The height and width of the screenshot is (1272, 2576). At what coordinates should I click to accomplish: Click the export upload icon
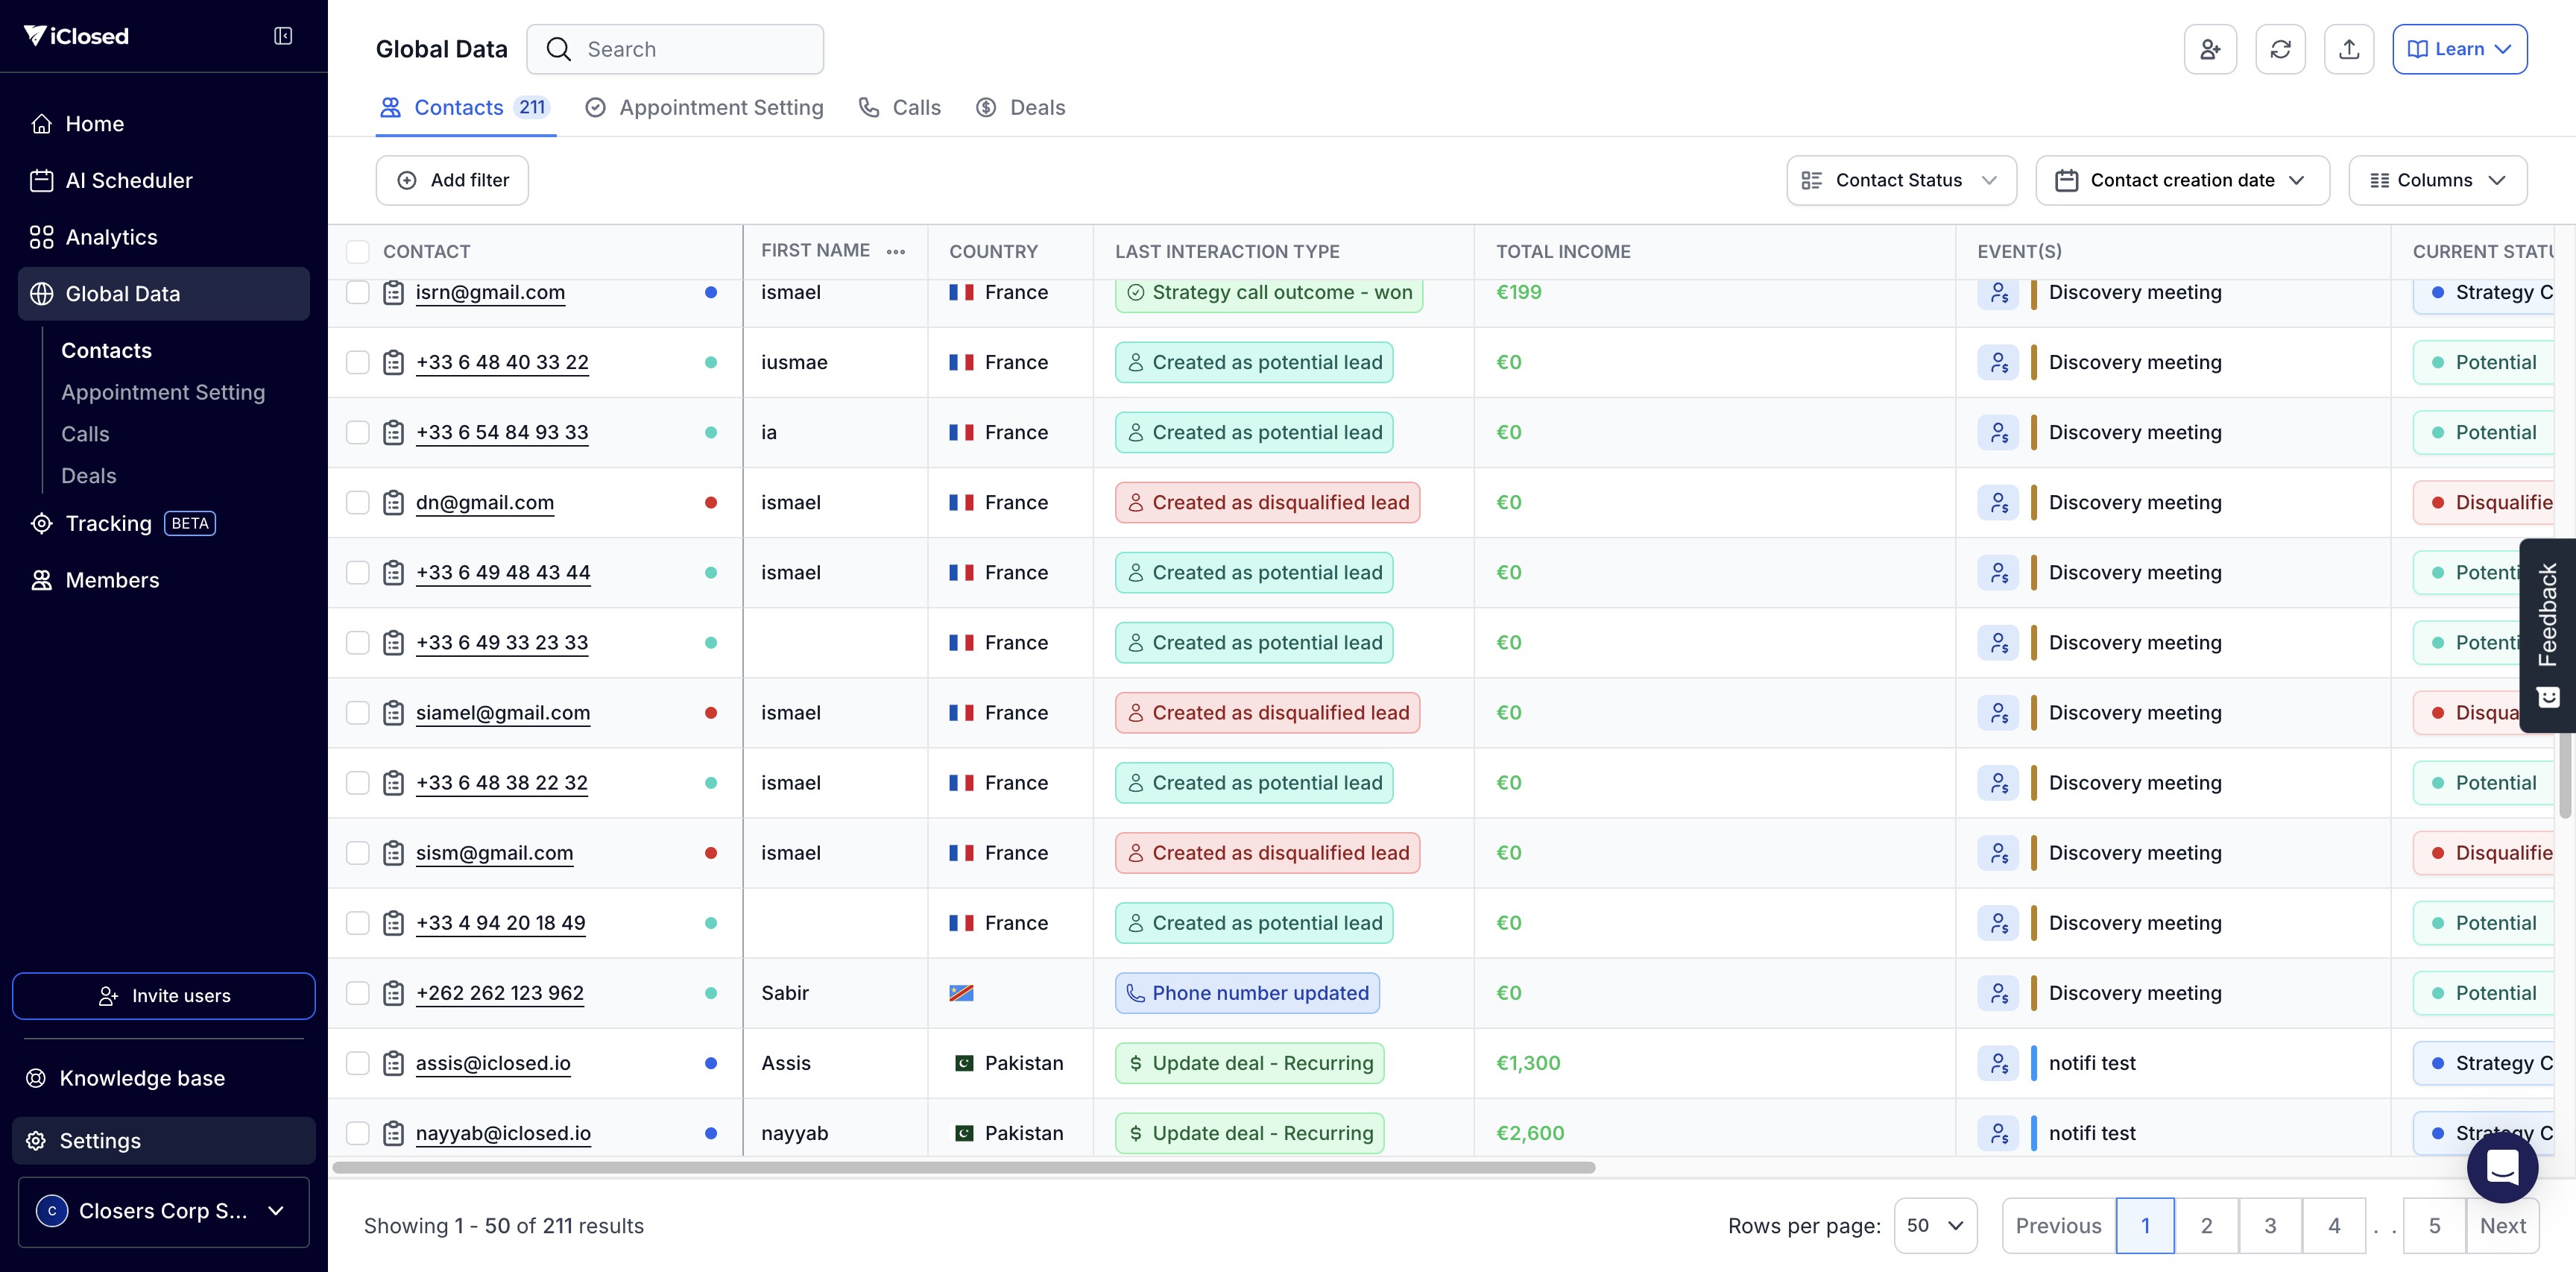click(2348, 49)
